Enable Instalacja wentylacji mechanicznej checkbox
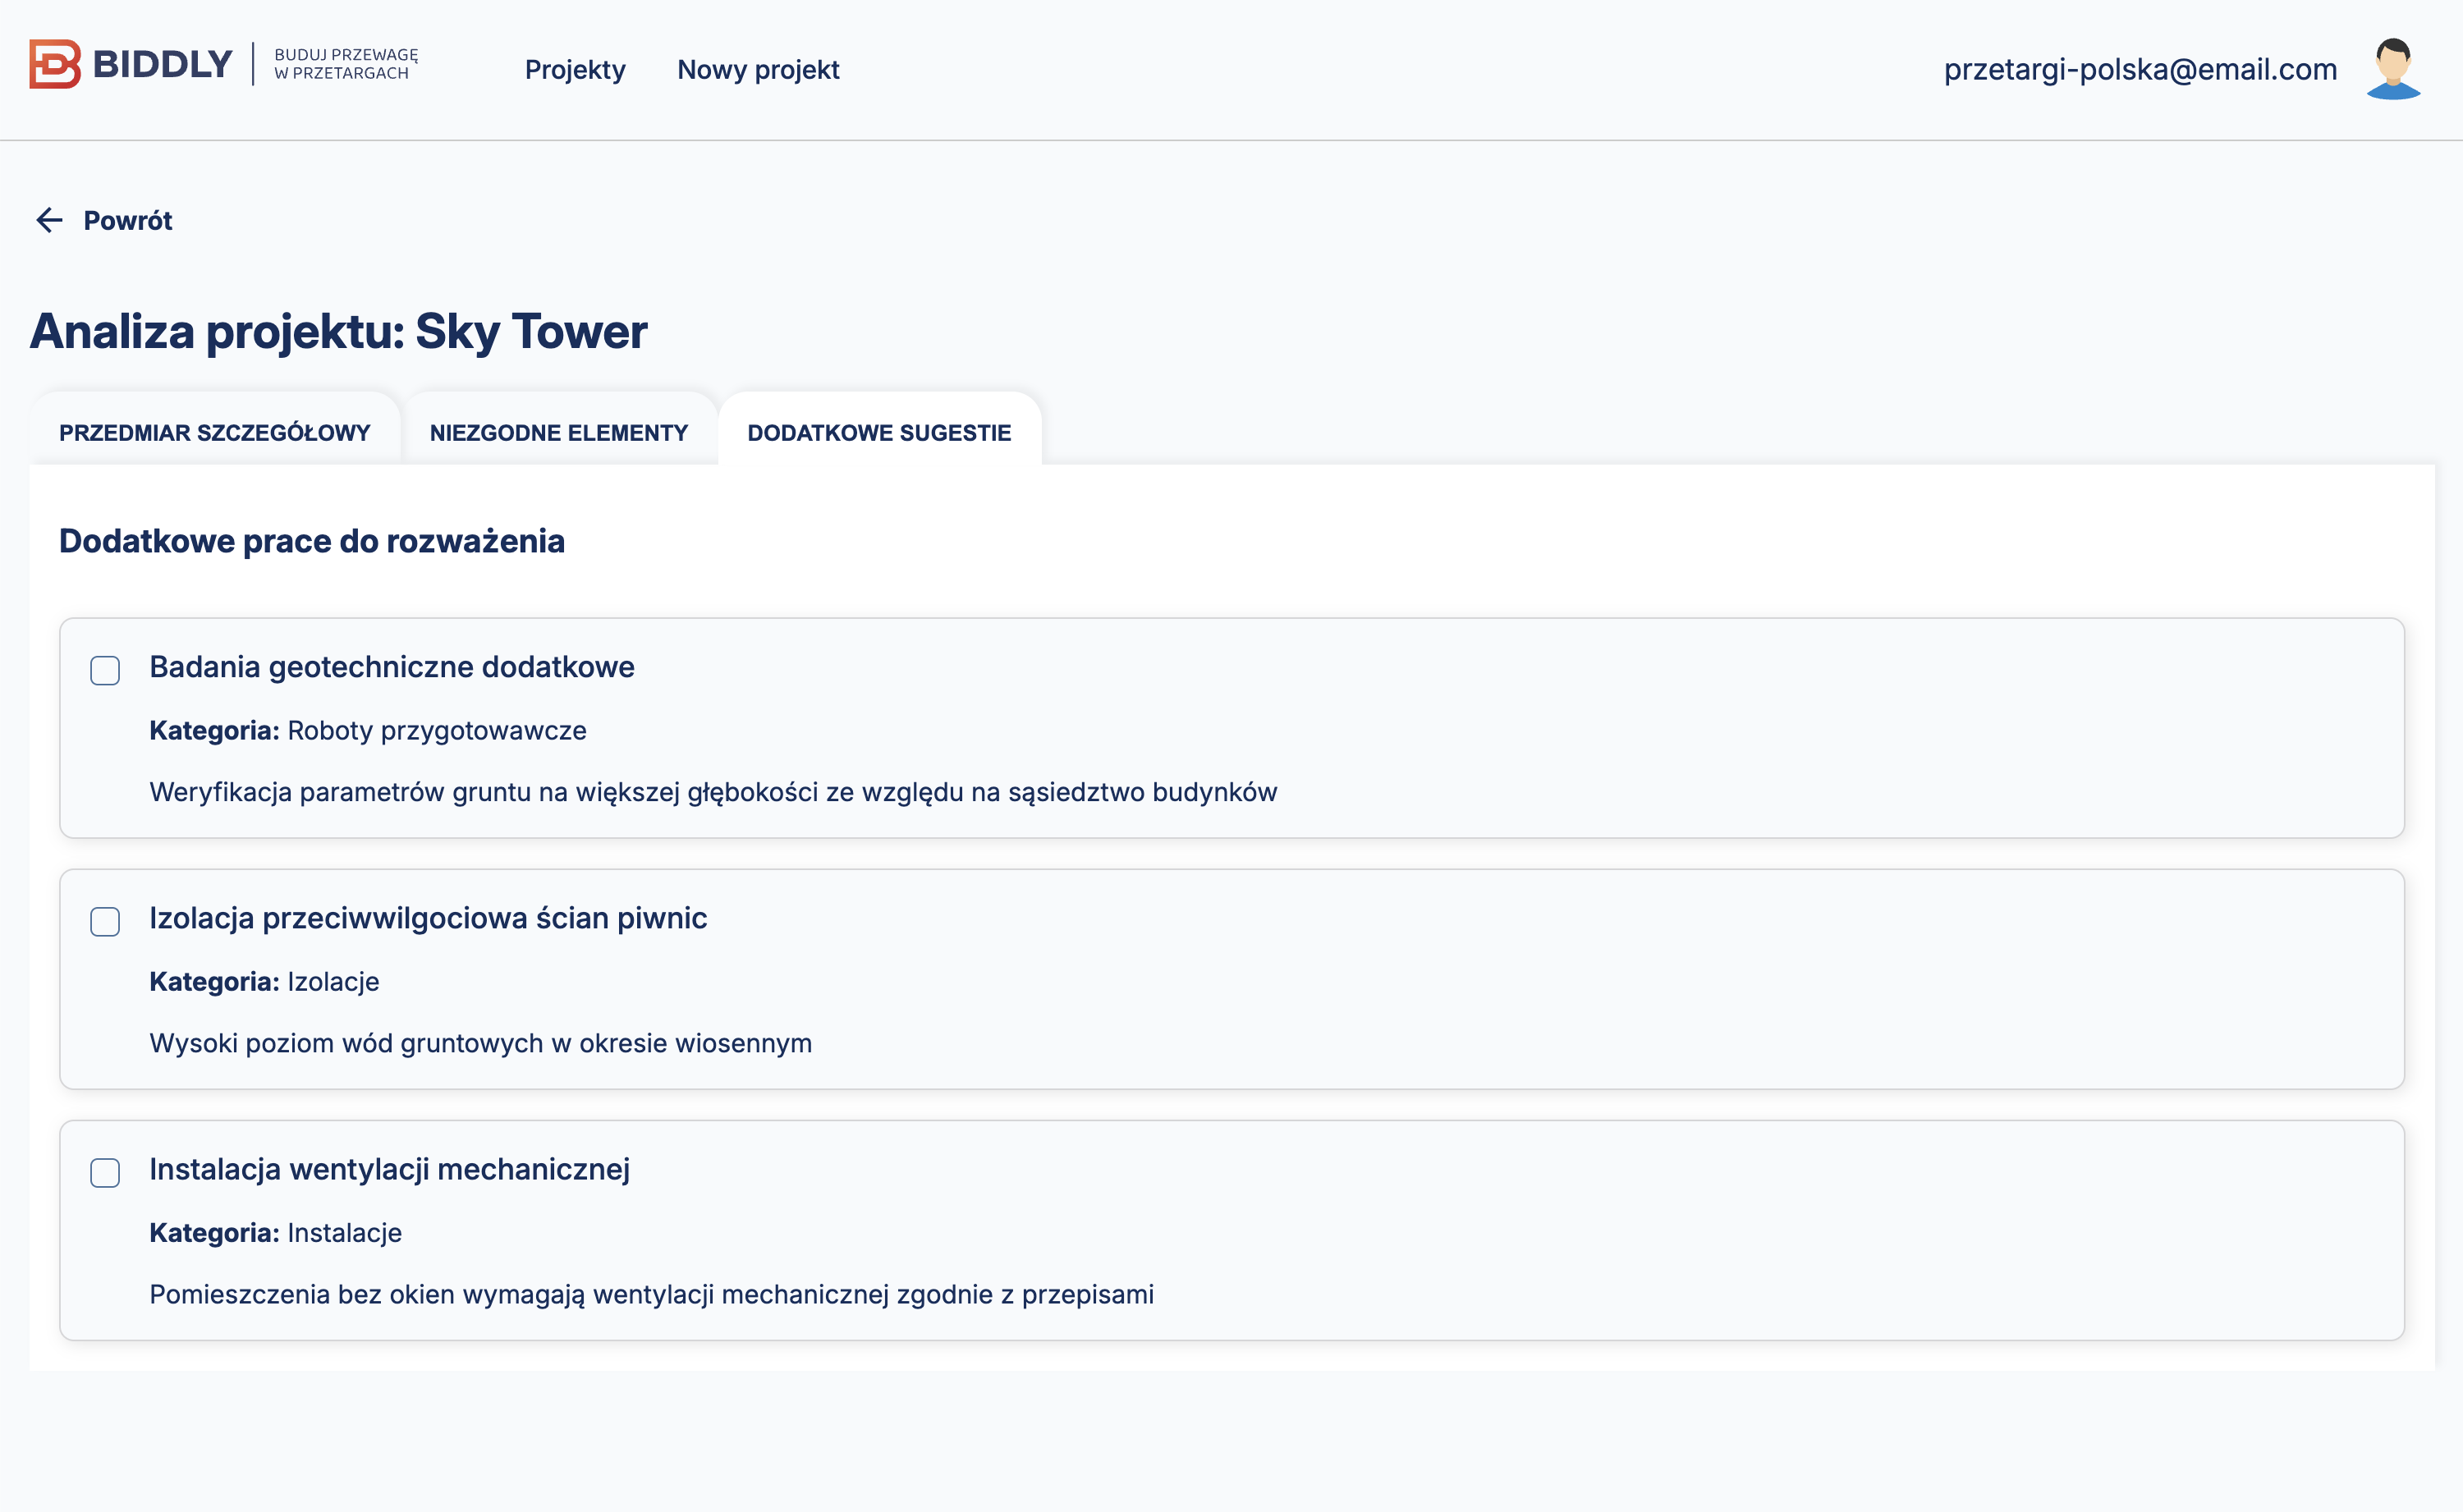The height and width of the screenshot is (1512, 2463). pyautogui.click(x=105, y=1172)
